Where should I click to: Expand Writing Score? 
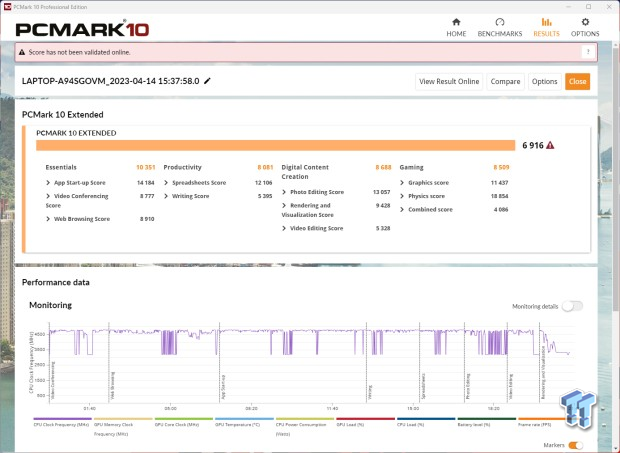166,196
